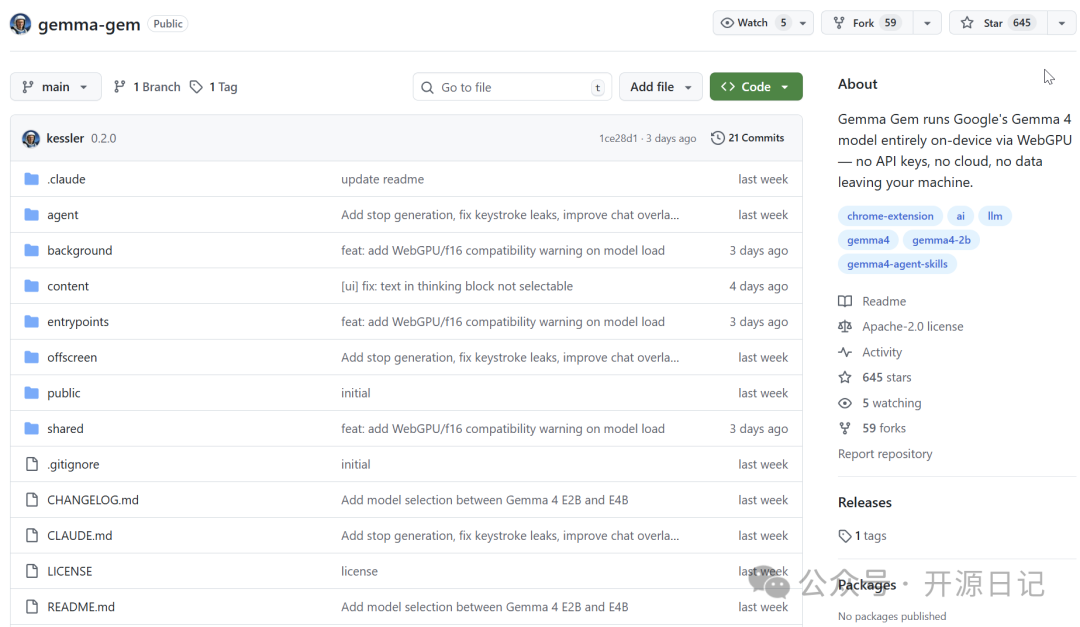Star the repository with the Star button
Screen dimensions: 1080x627
tap(999, 23)
